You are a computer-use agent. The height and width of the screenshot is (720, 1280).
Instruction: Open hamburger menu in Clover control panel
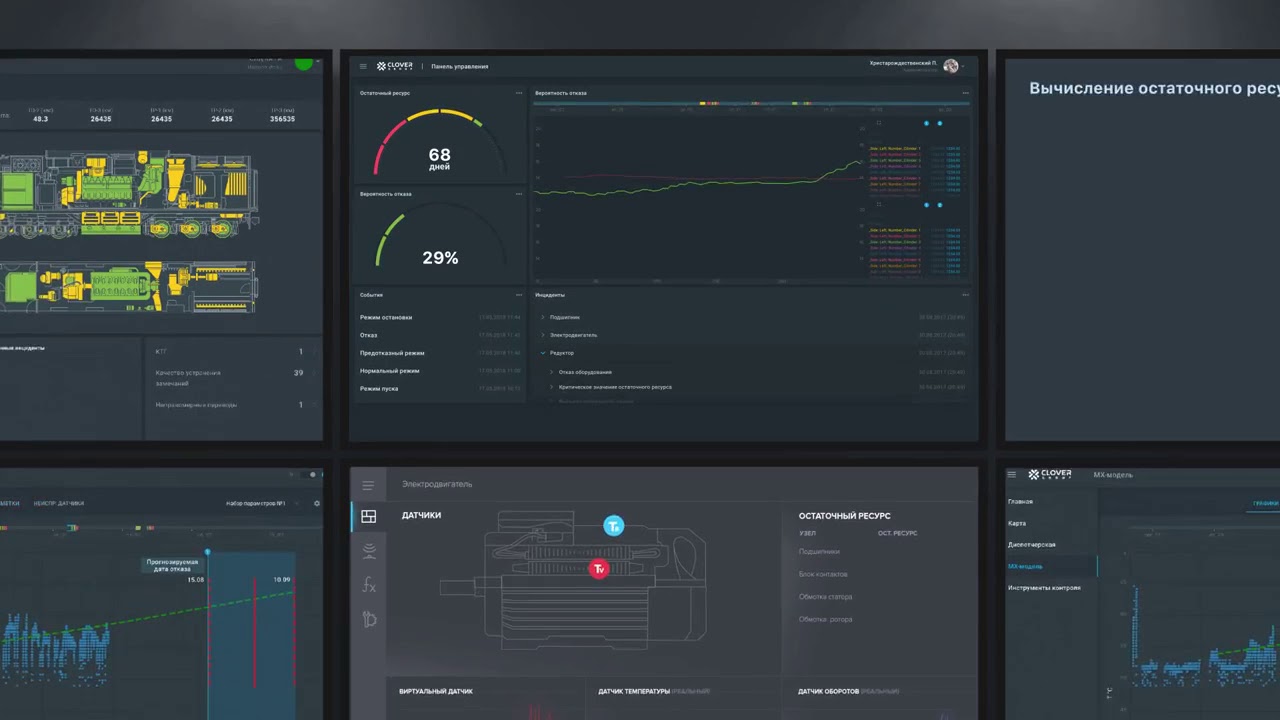[x=363, y=66]
